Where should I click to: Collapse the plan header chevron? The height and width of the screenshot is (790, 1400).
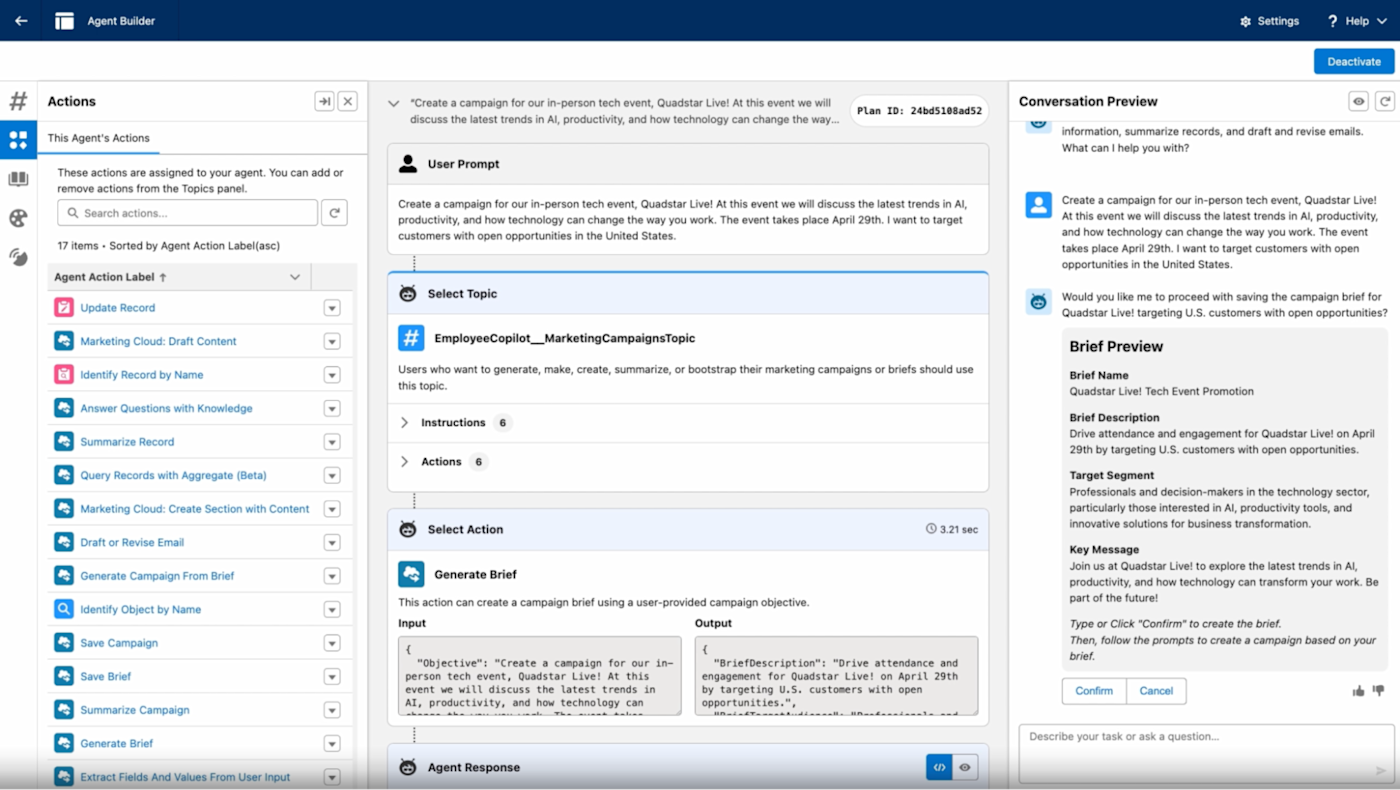click(x=394, y=103)
